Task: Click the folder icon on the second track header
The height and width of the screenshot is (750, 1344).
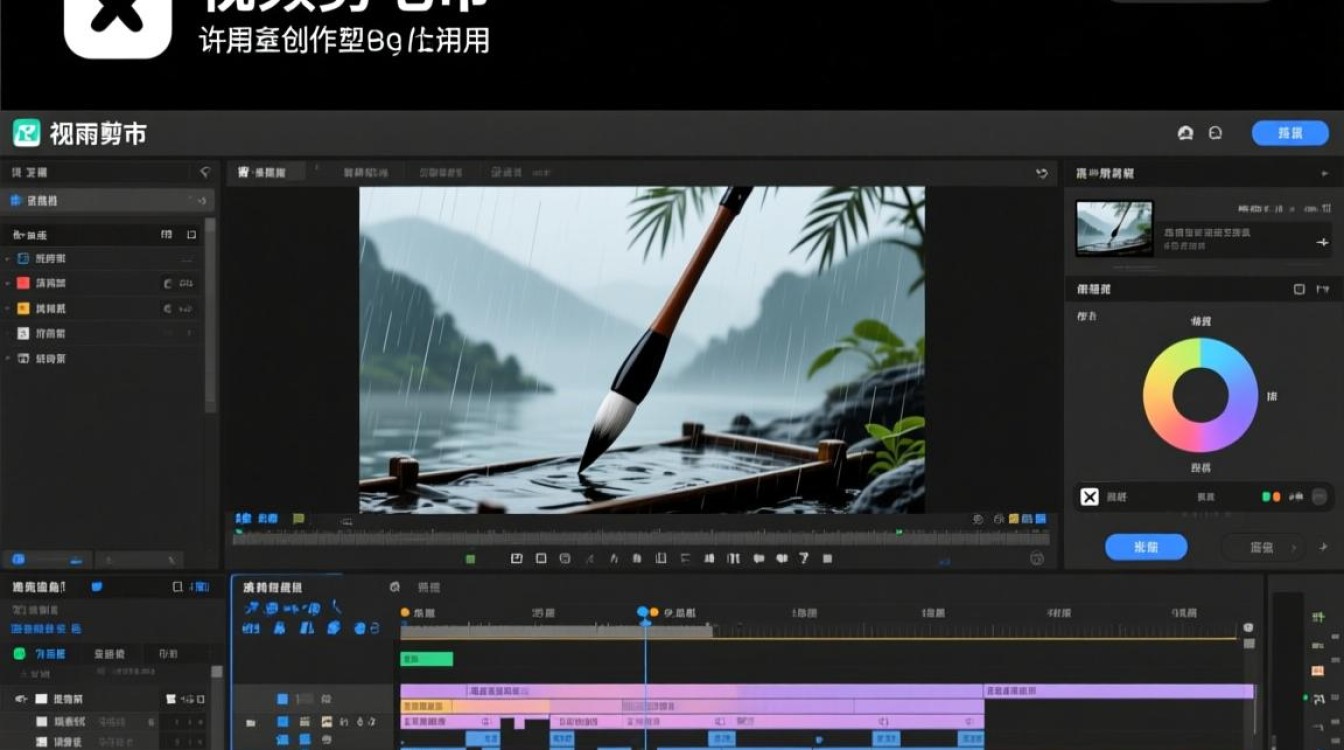Action: click(250, 722)
